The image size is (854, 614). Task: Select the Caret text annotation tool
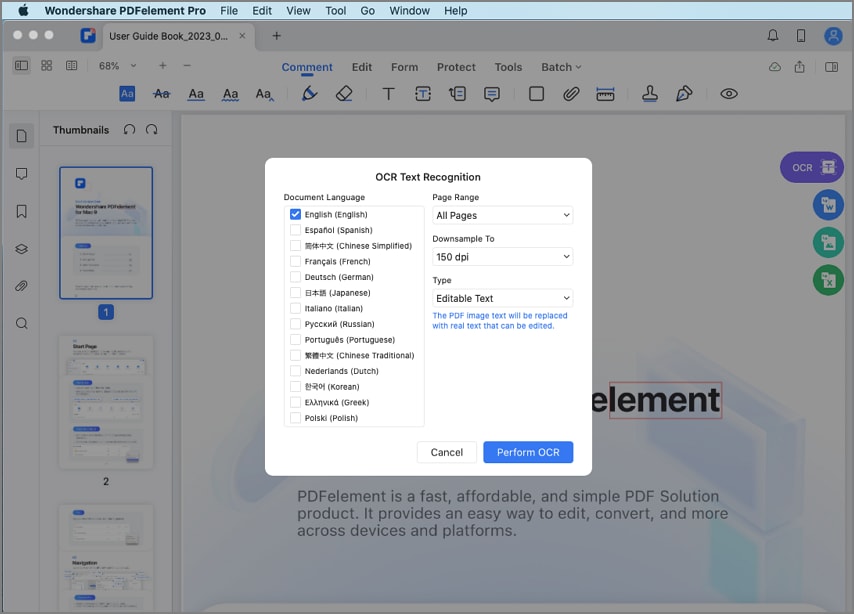tap(264, 94)
